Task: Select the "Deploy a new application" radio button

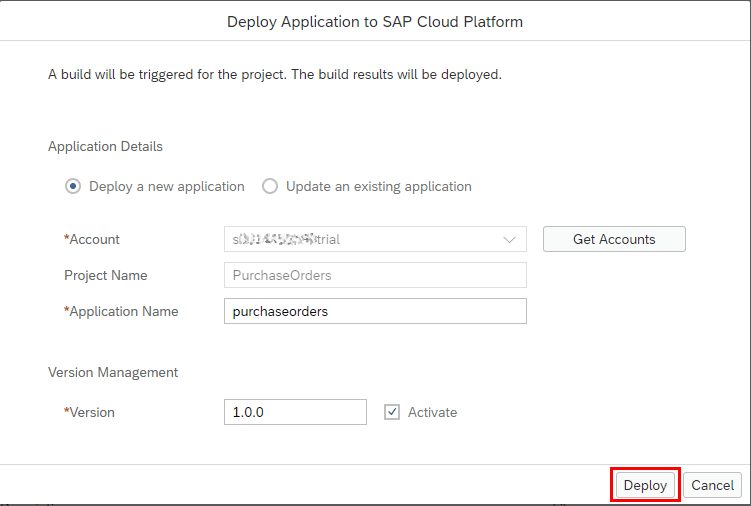Action: pyautogui.click(x=73, y=186)
